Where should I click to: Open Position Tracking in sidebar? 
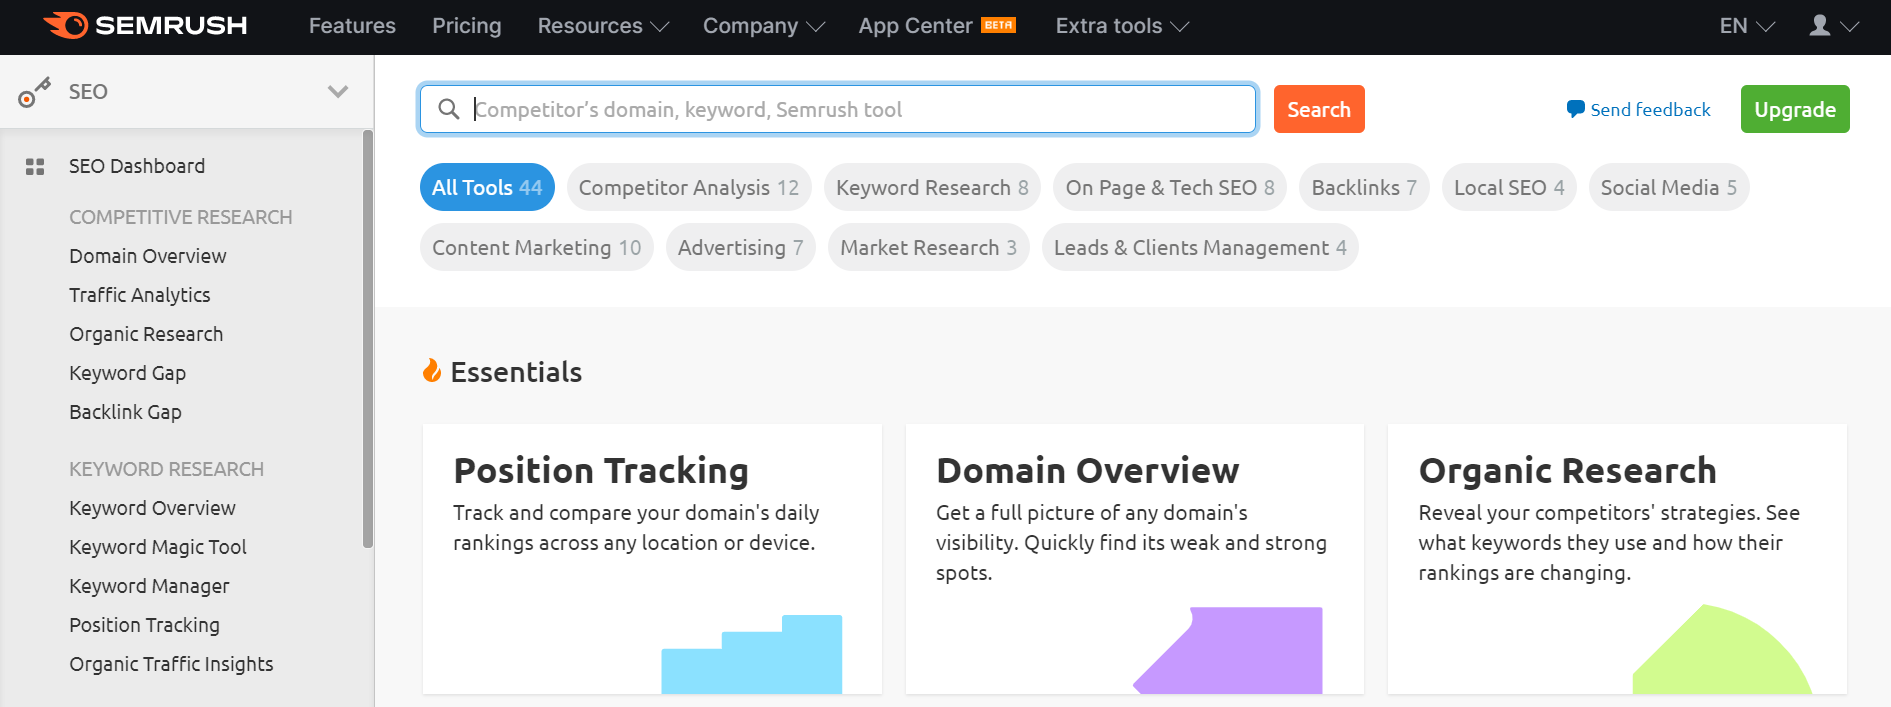click(145, 625)
